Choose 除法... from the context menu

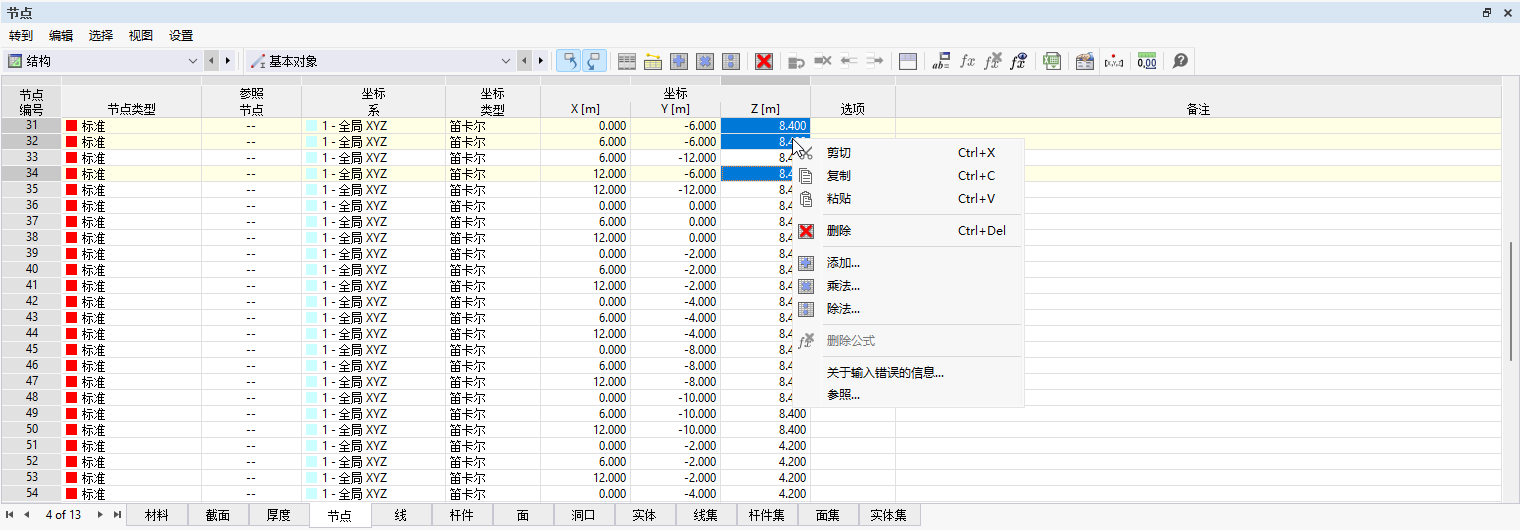[908, 309]
